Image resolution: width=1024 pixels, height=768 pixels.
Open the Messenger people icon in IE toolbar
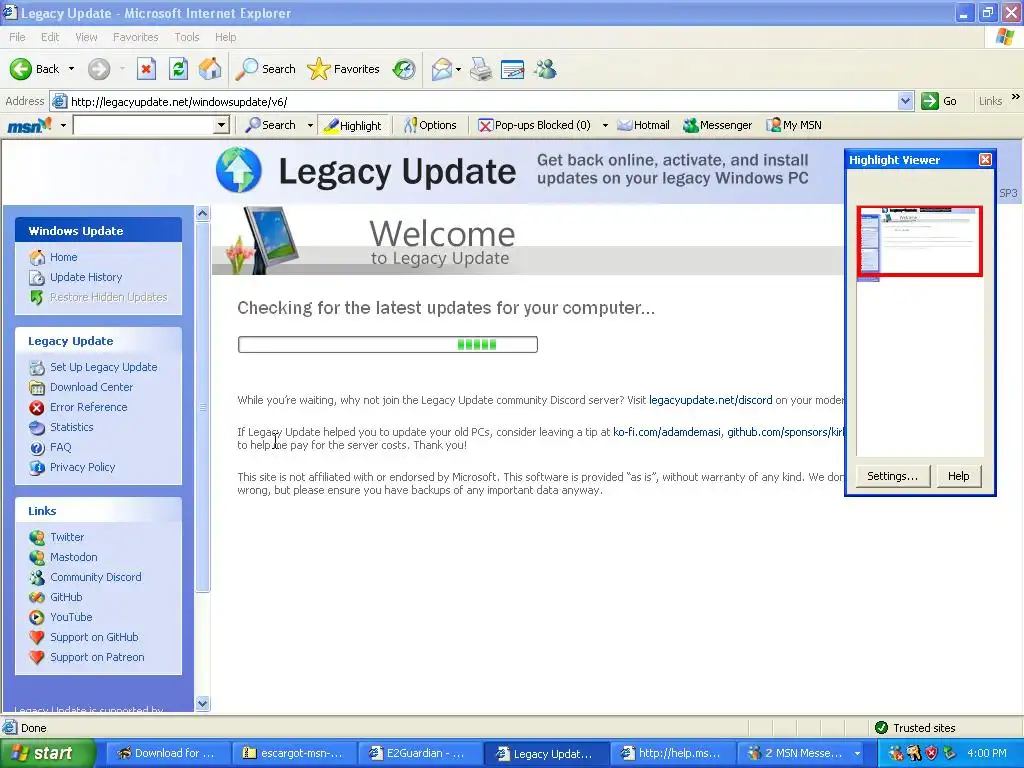545,69
